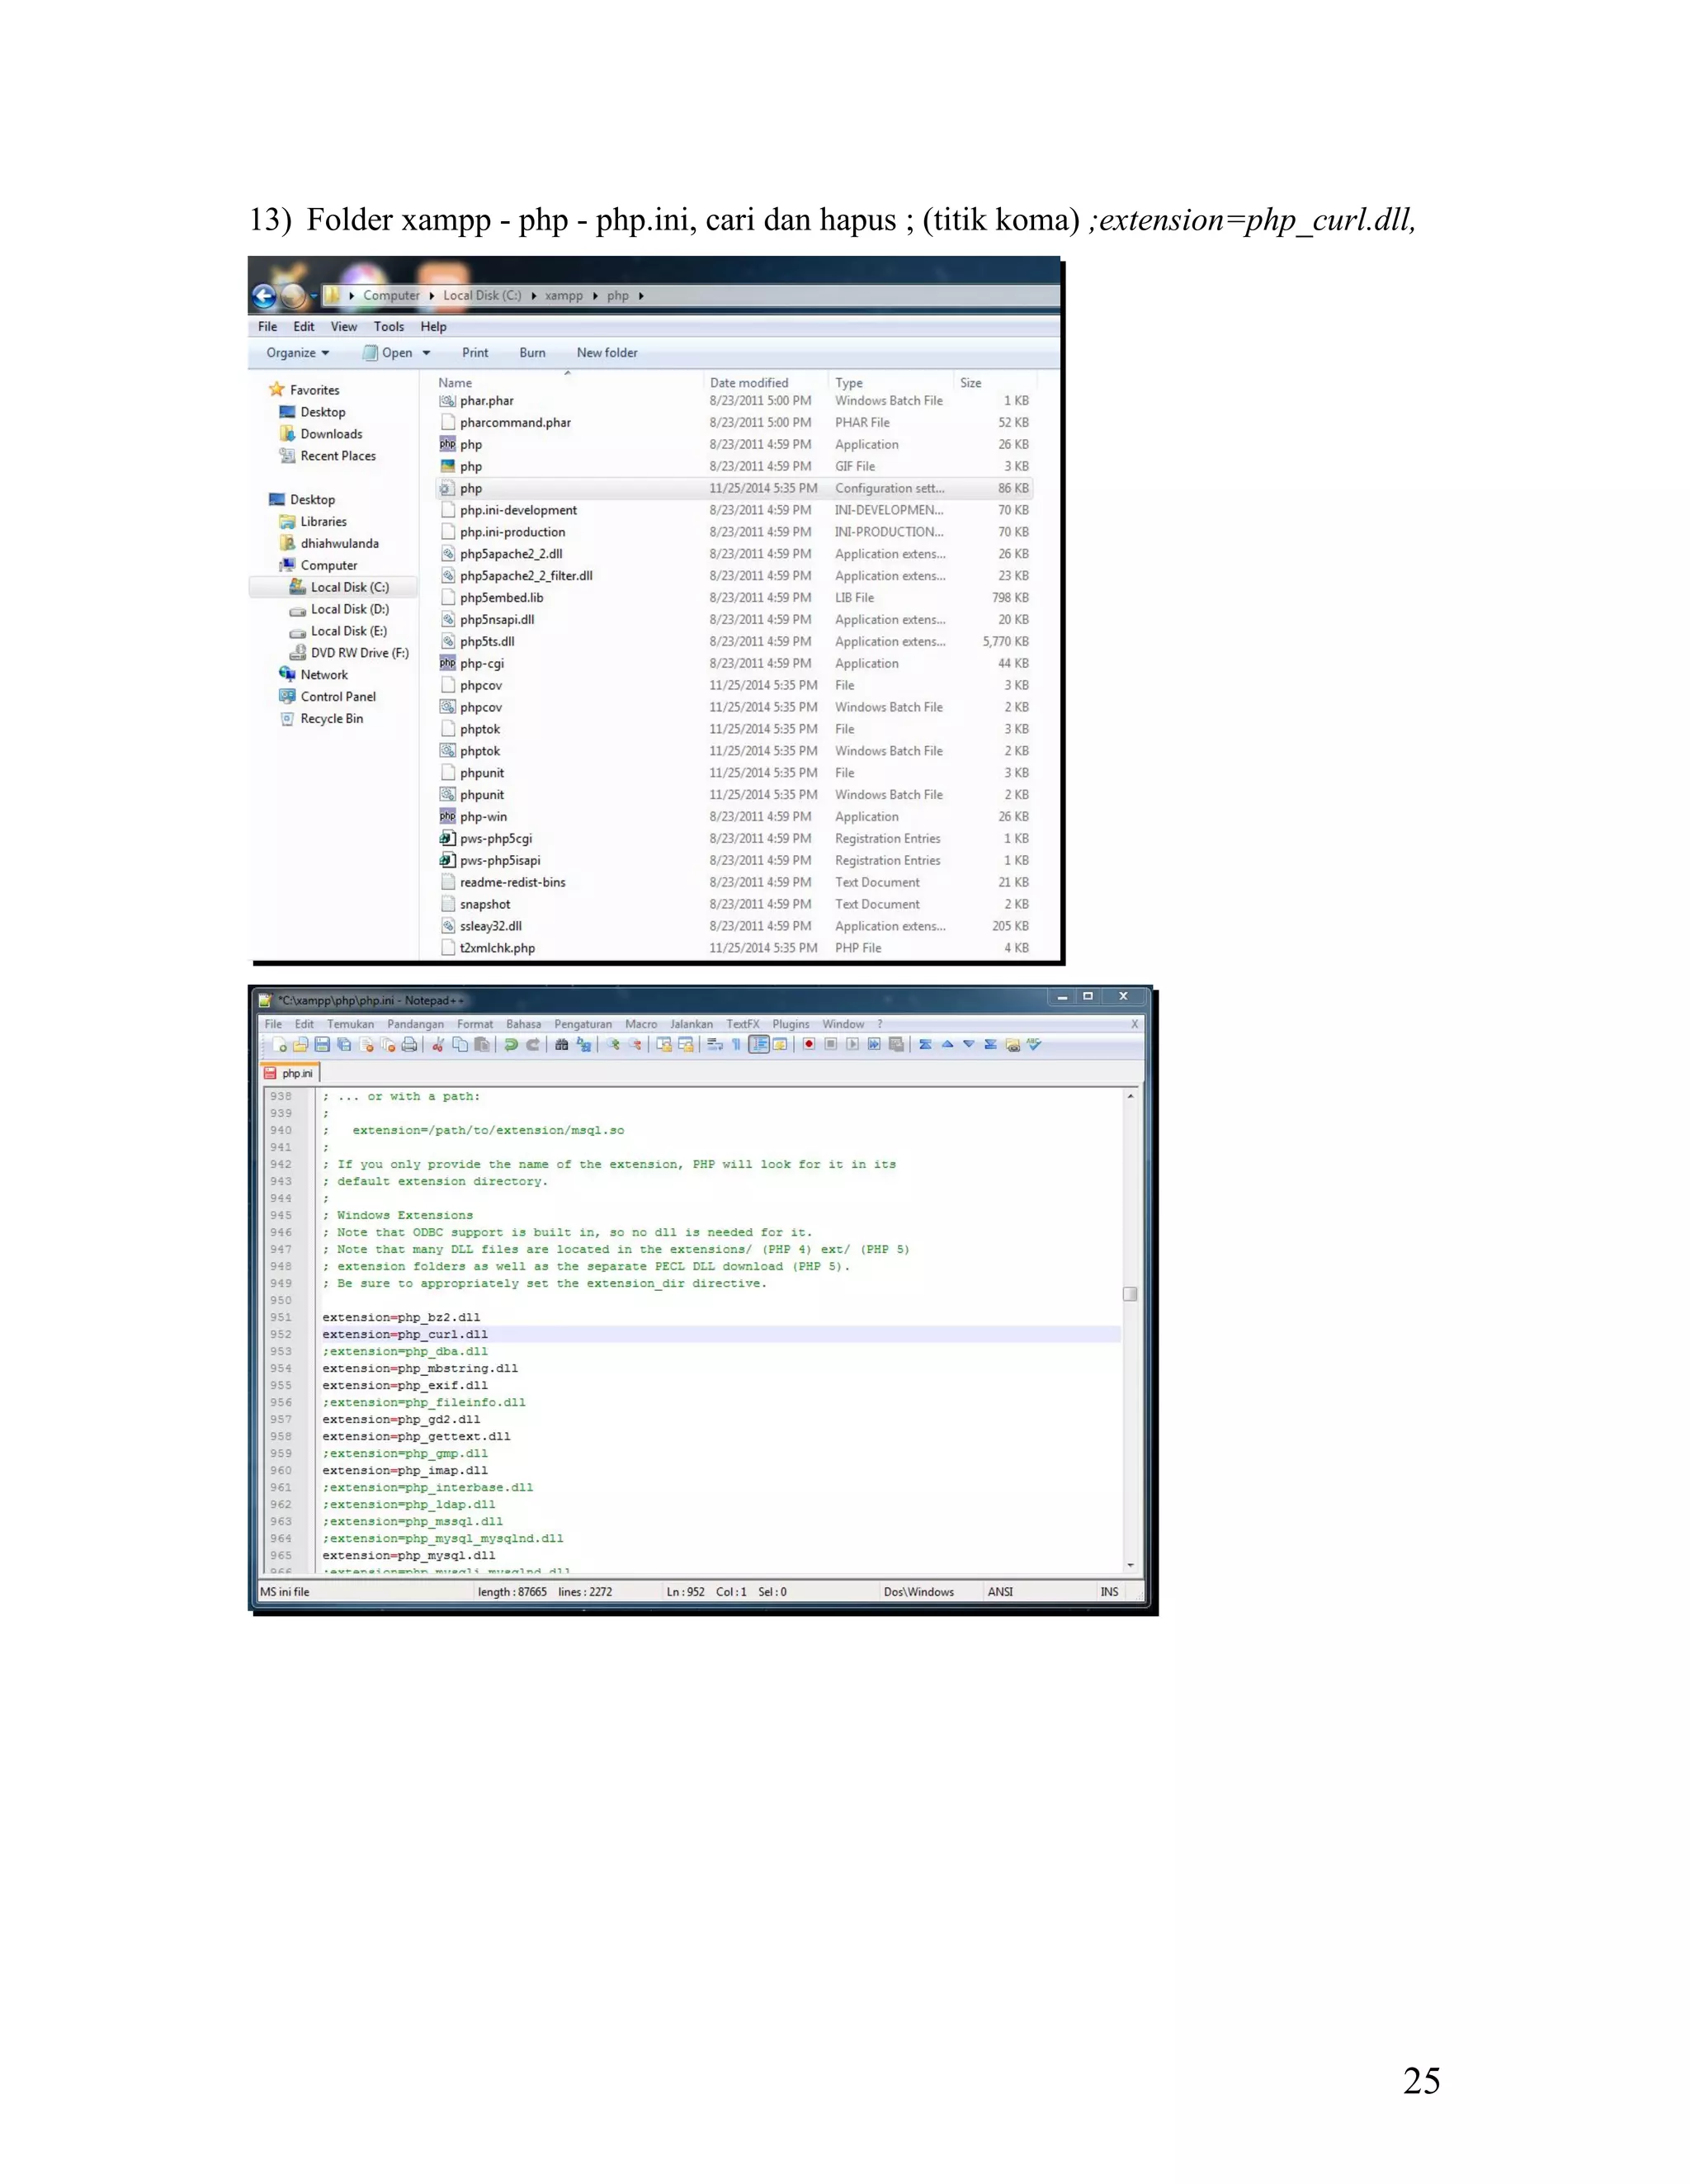Click the Playback macro icon

[x=852, y=1045]
